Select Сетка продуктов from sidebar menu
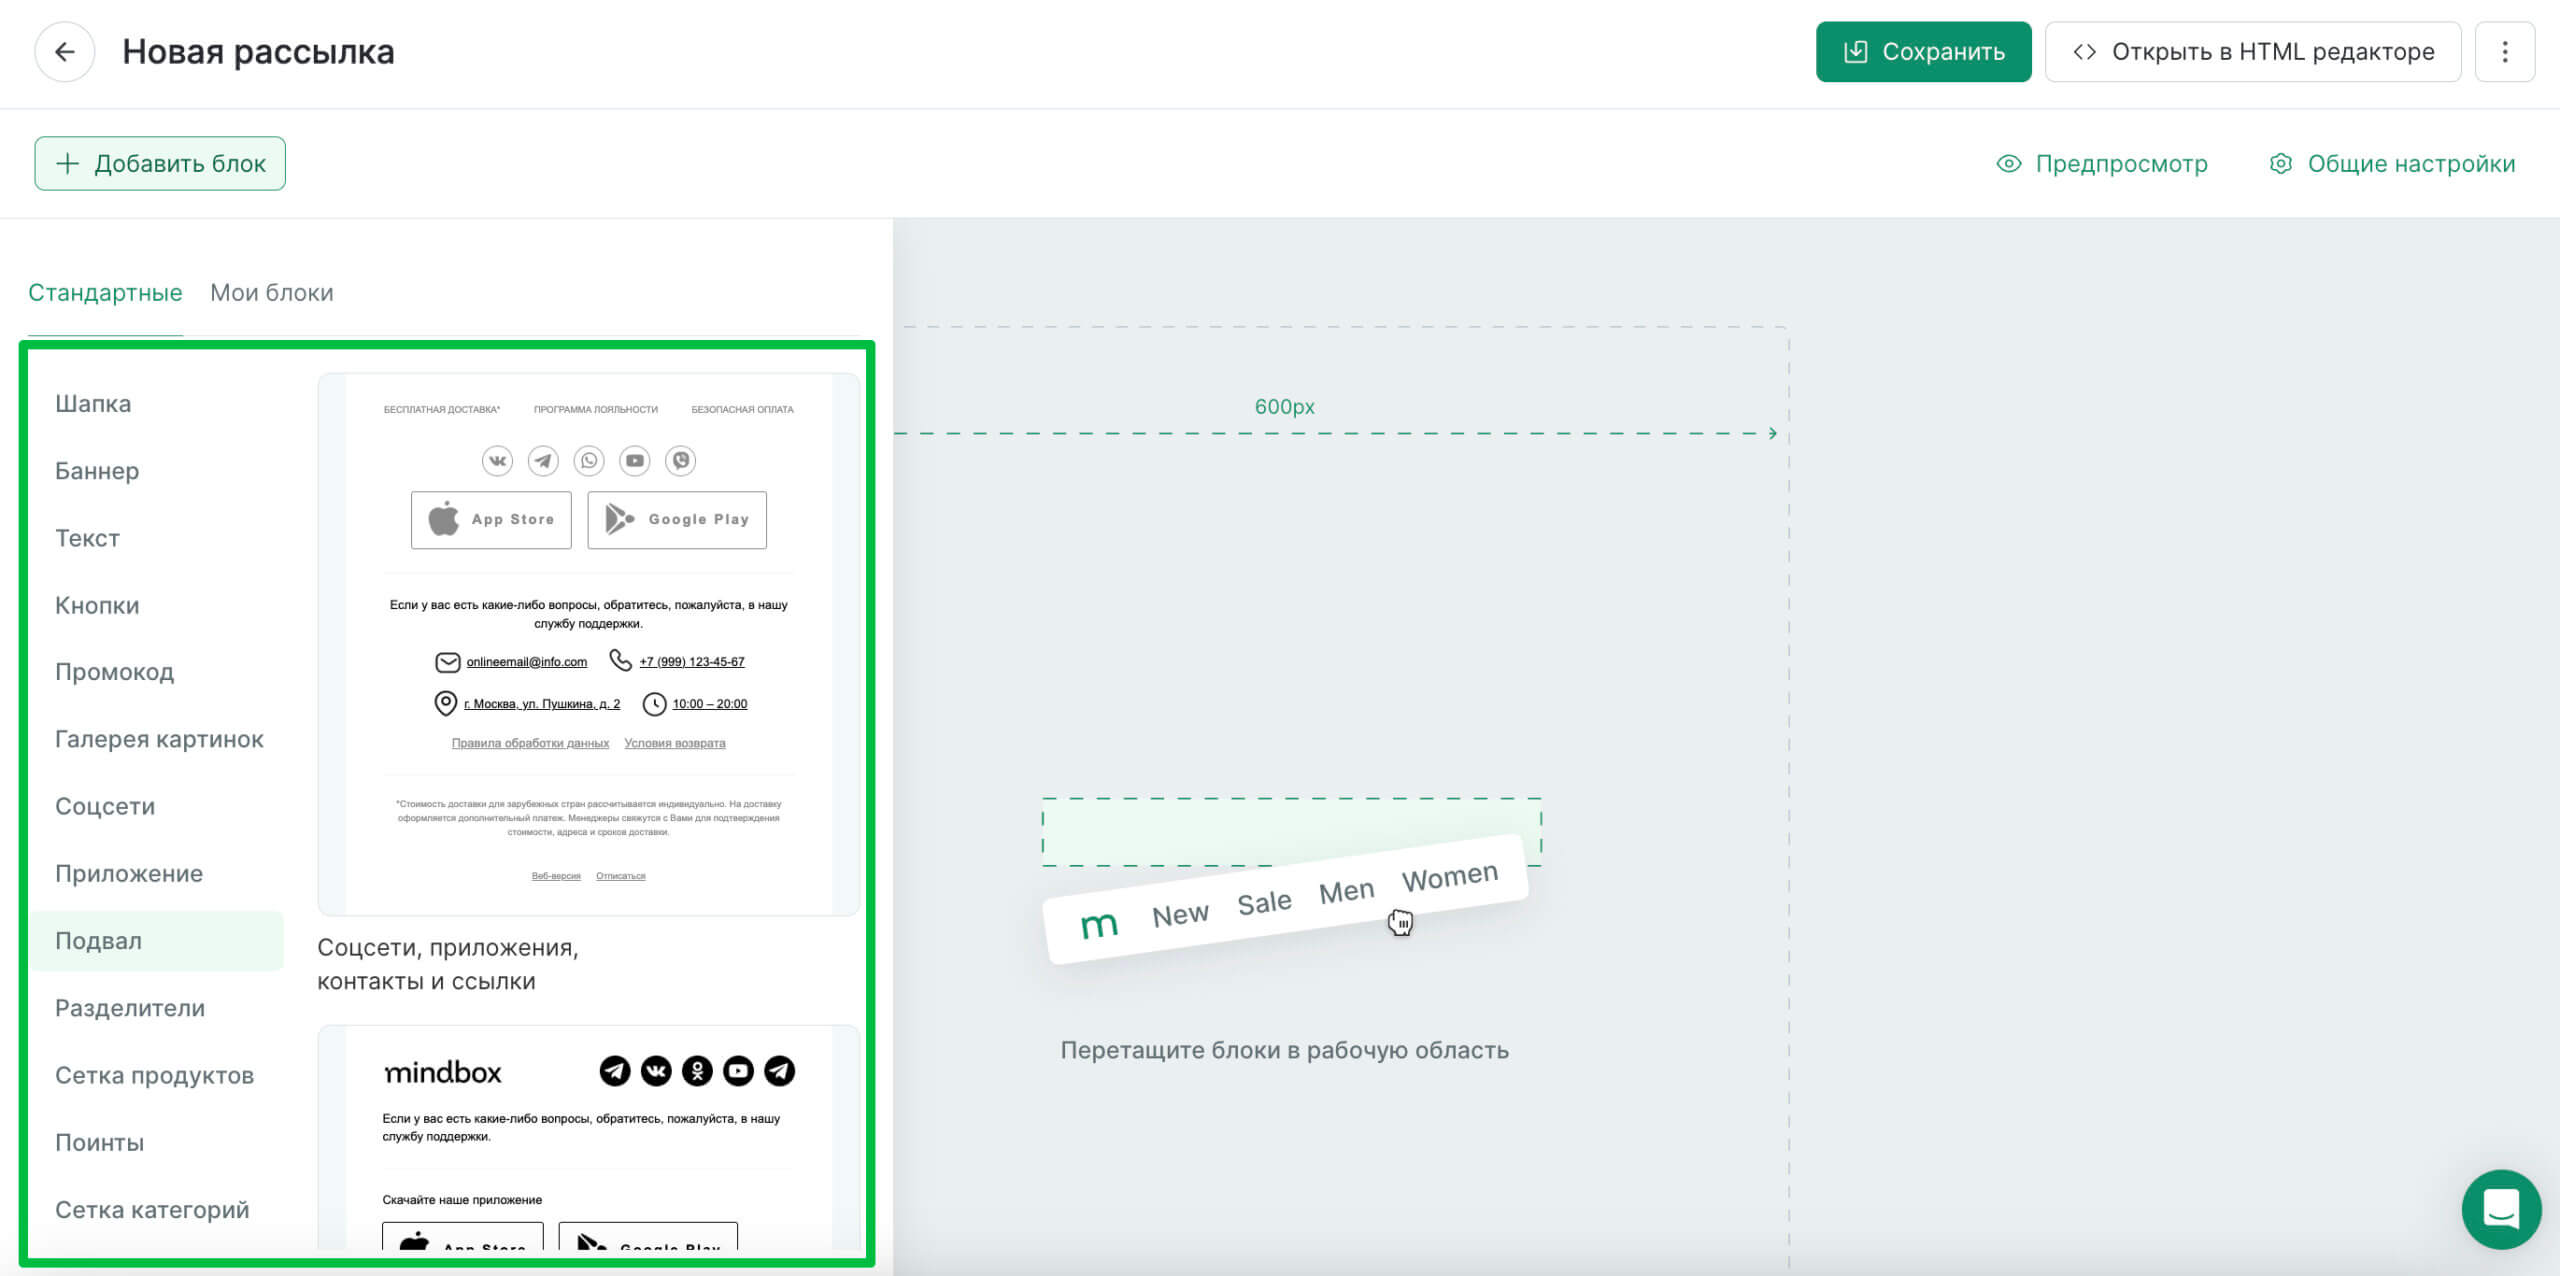 pos(153,1074)
